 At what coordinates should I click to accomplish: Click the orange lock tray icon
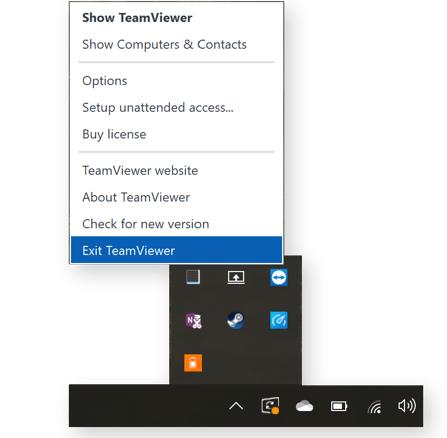[193, 363]
